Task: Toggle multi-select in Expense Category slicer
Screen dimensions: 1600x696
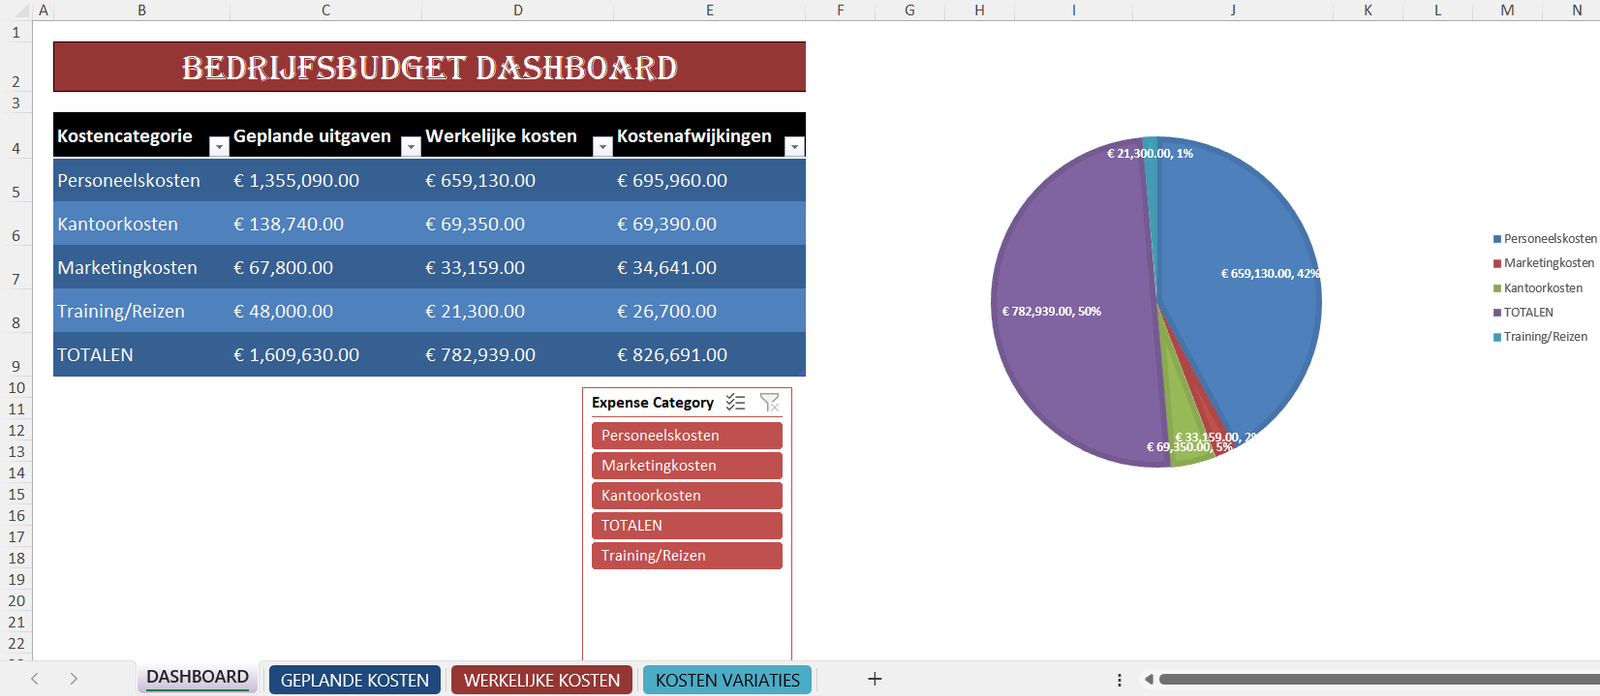Action: click(736, 402)
